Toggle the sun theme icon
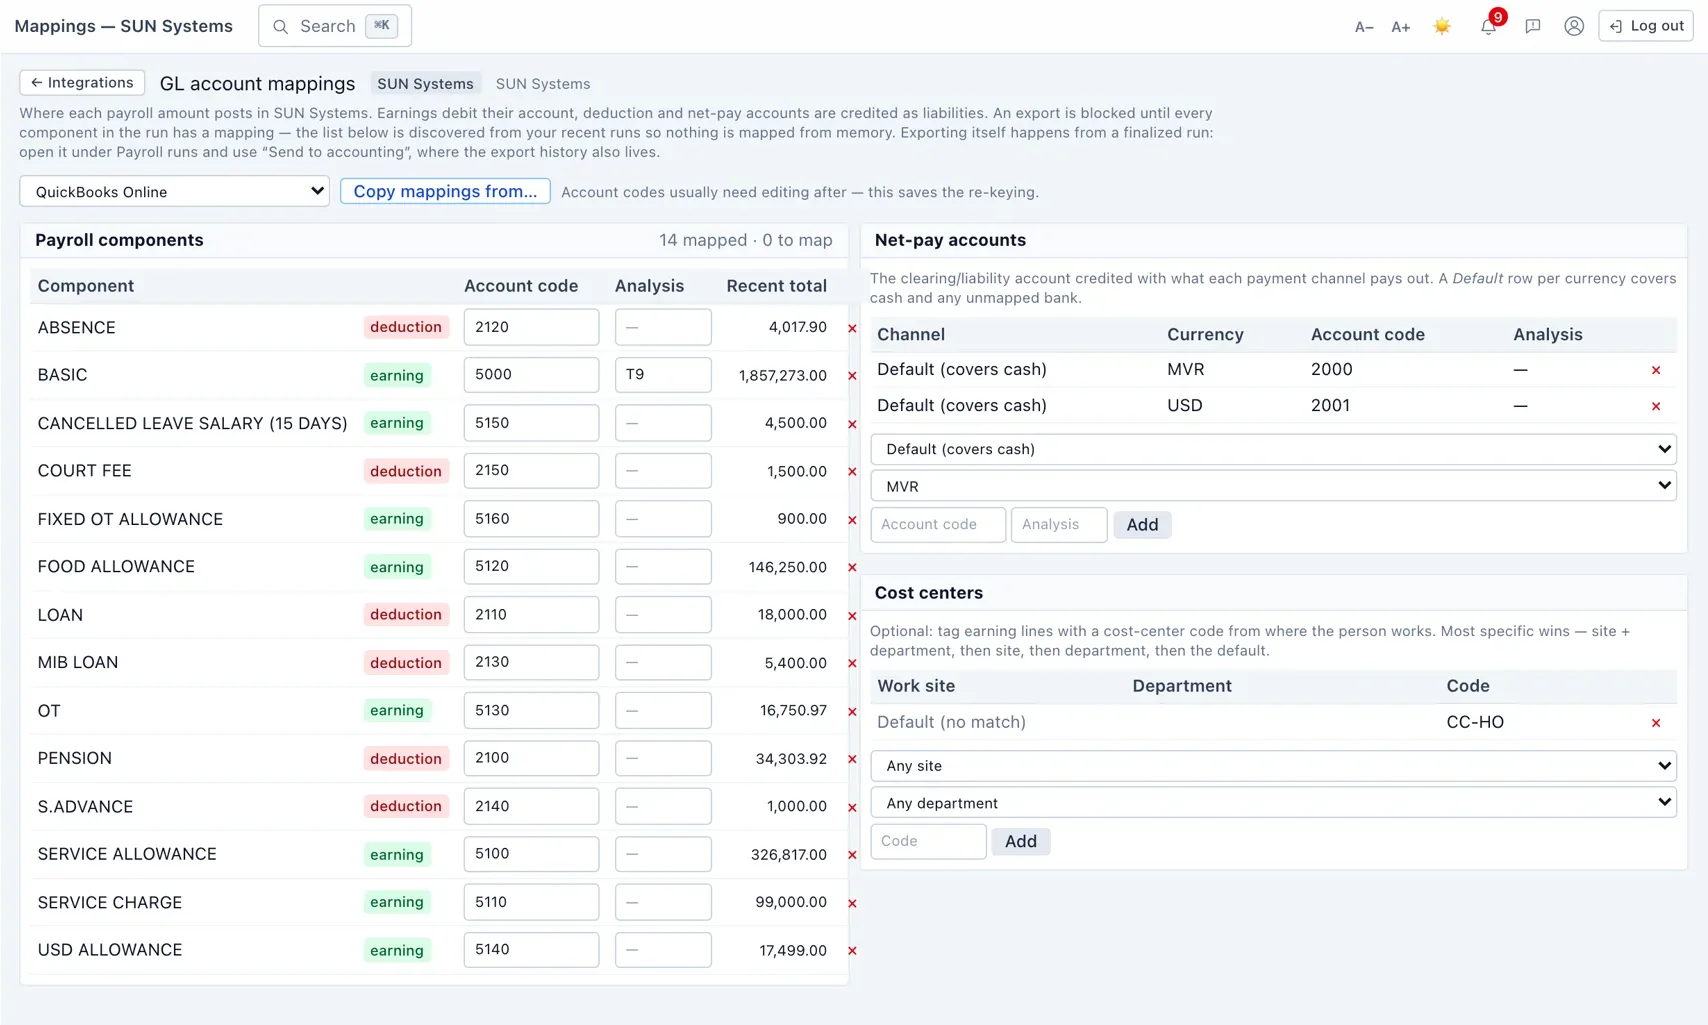Viewport: 1708px width, 1025px height. [x=1442, y=26]
